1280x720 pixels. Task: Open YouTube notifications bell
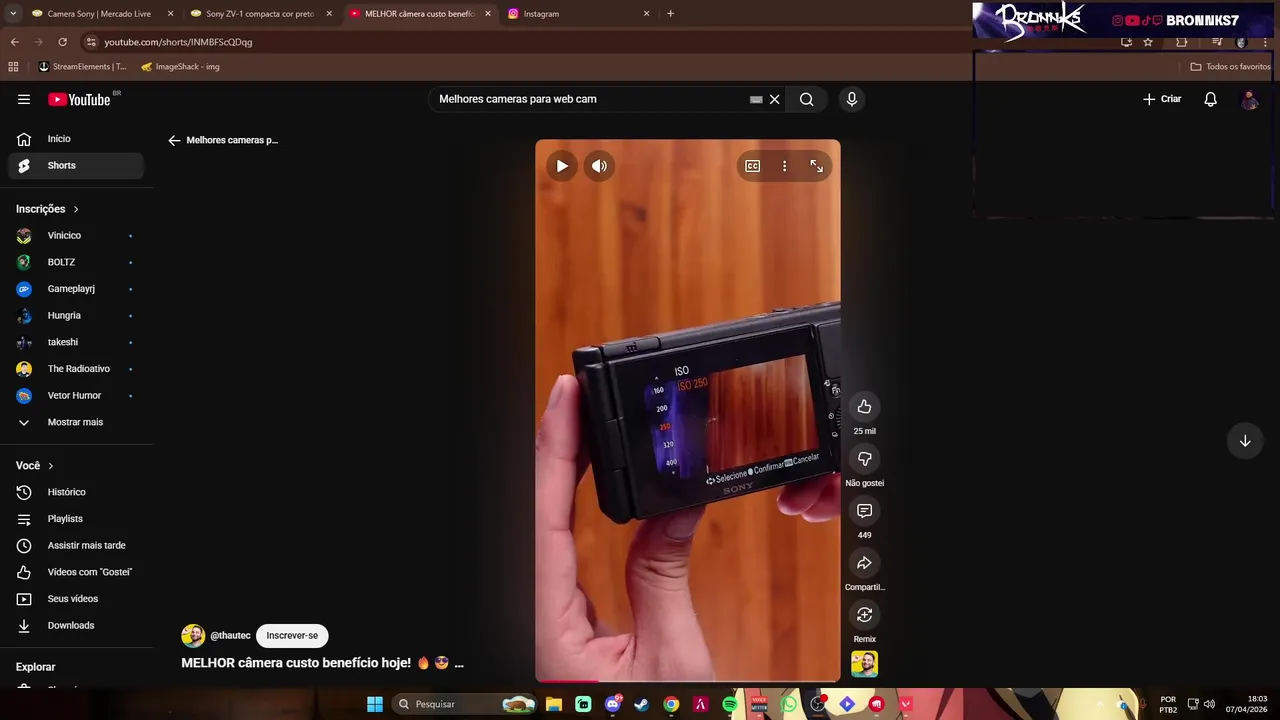coord(1211,99)
